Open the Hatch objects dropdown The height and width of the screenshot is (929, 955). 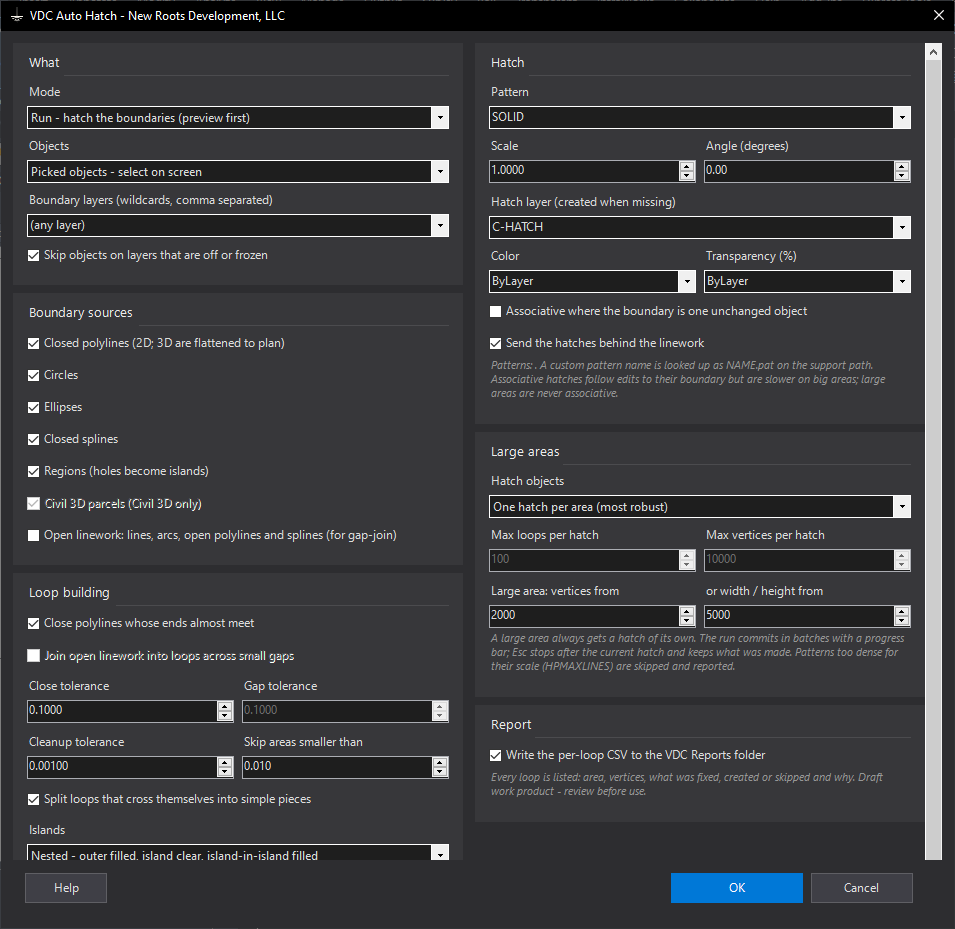coord(902,507)
